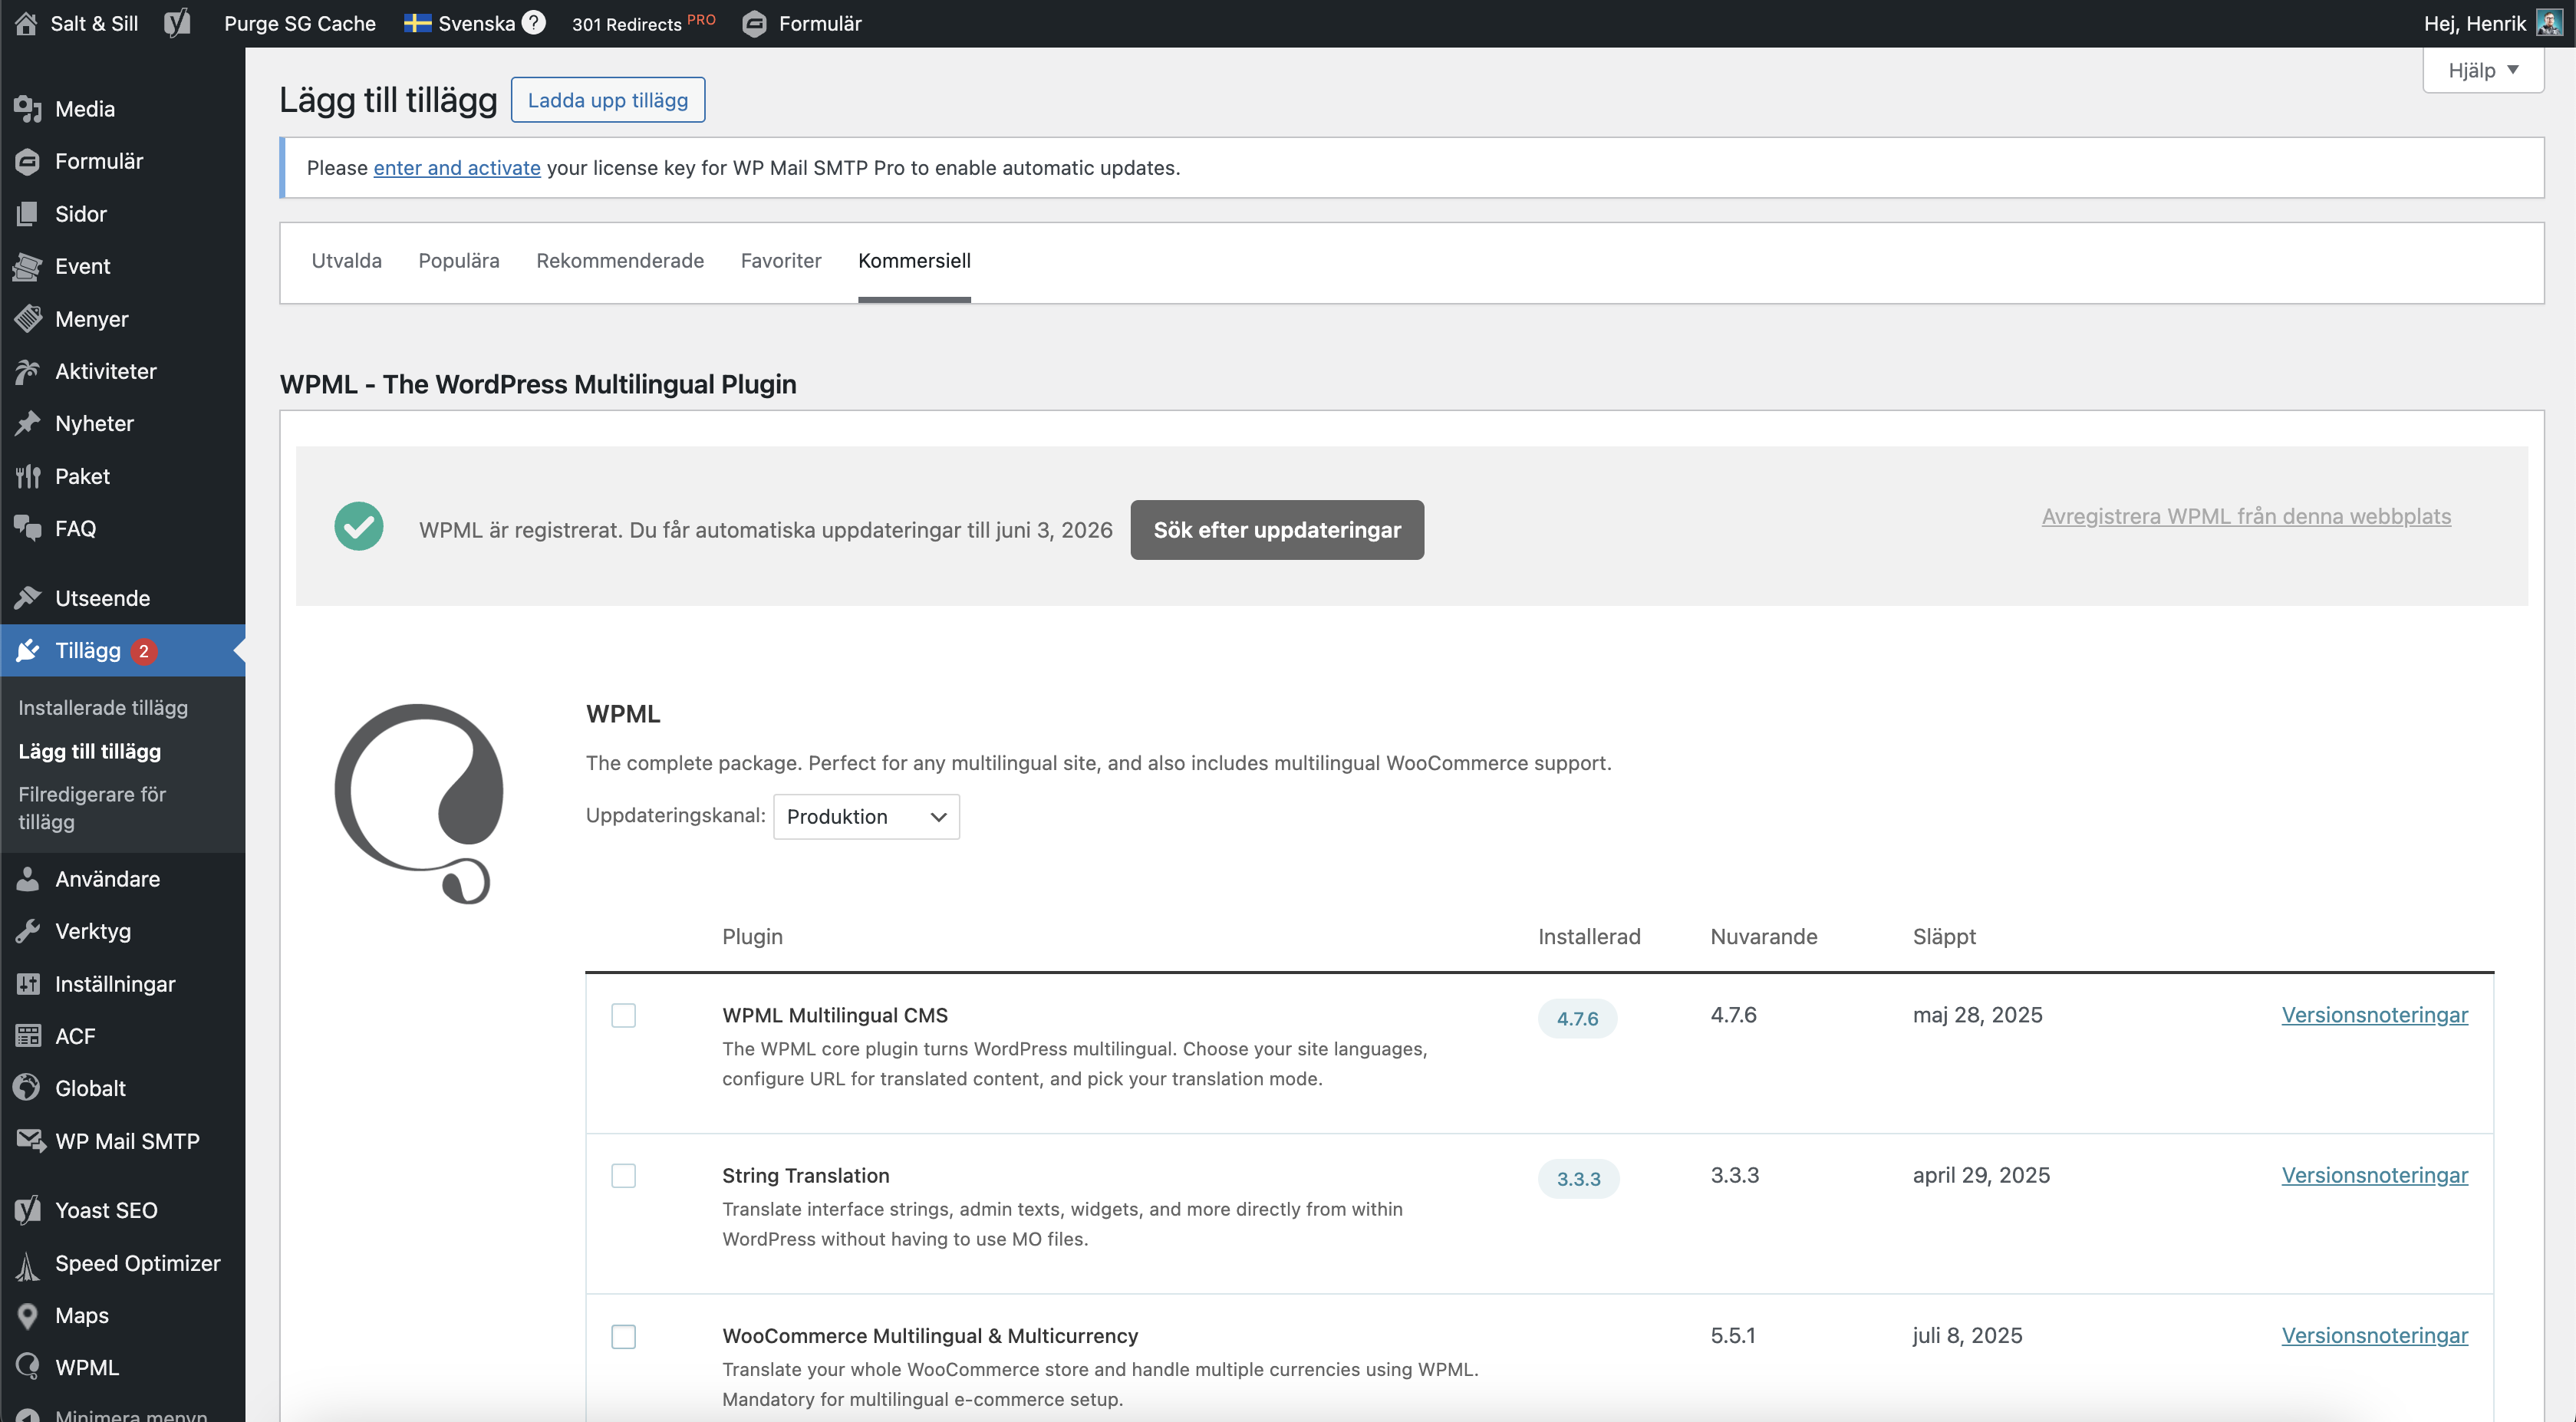
Task: Open Filredigerare för tillägg submenu item
Action: click(x=92, y=808)
